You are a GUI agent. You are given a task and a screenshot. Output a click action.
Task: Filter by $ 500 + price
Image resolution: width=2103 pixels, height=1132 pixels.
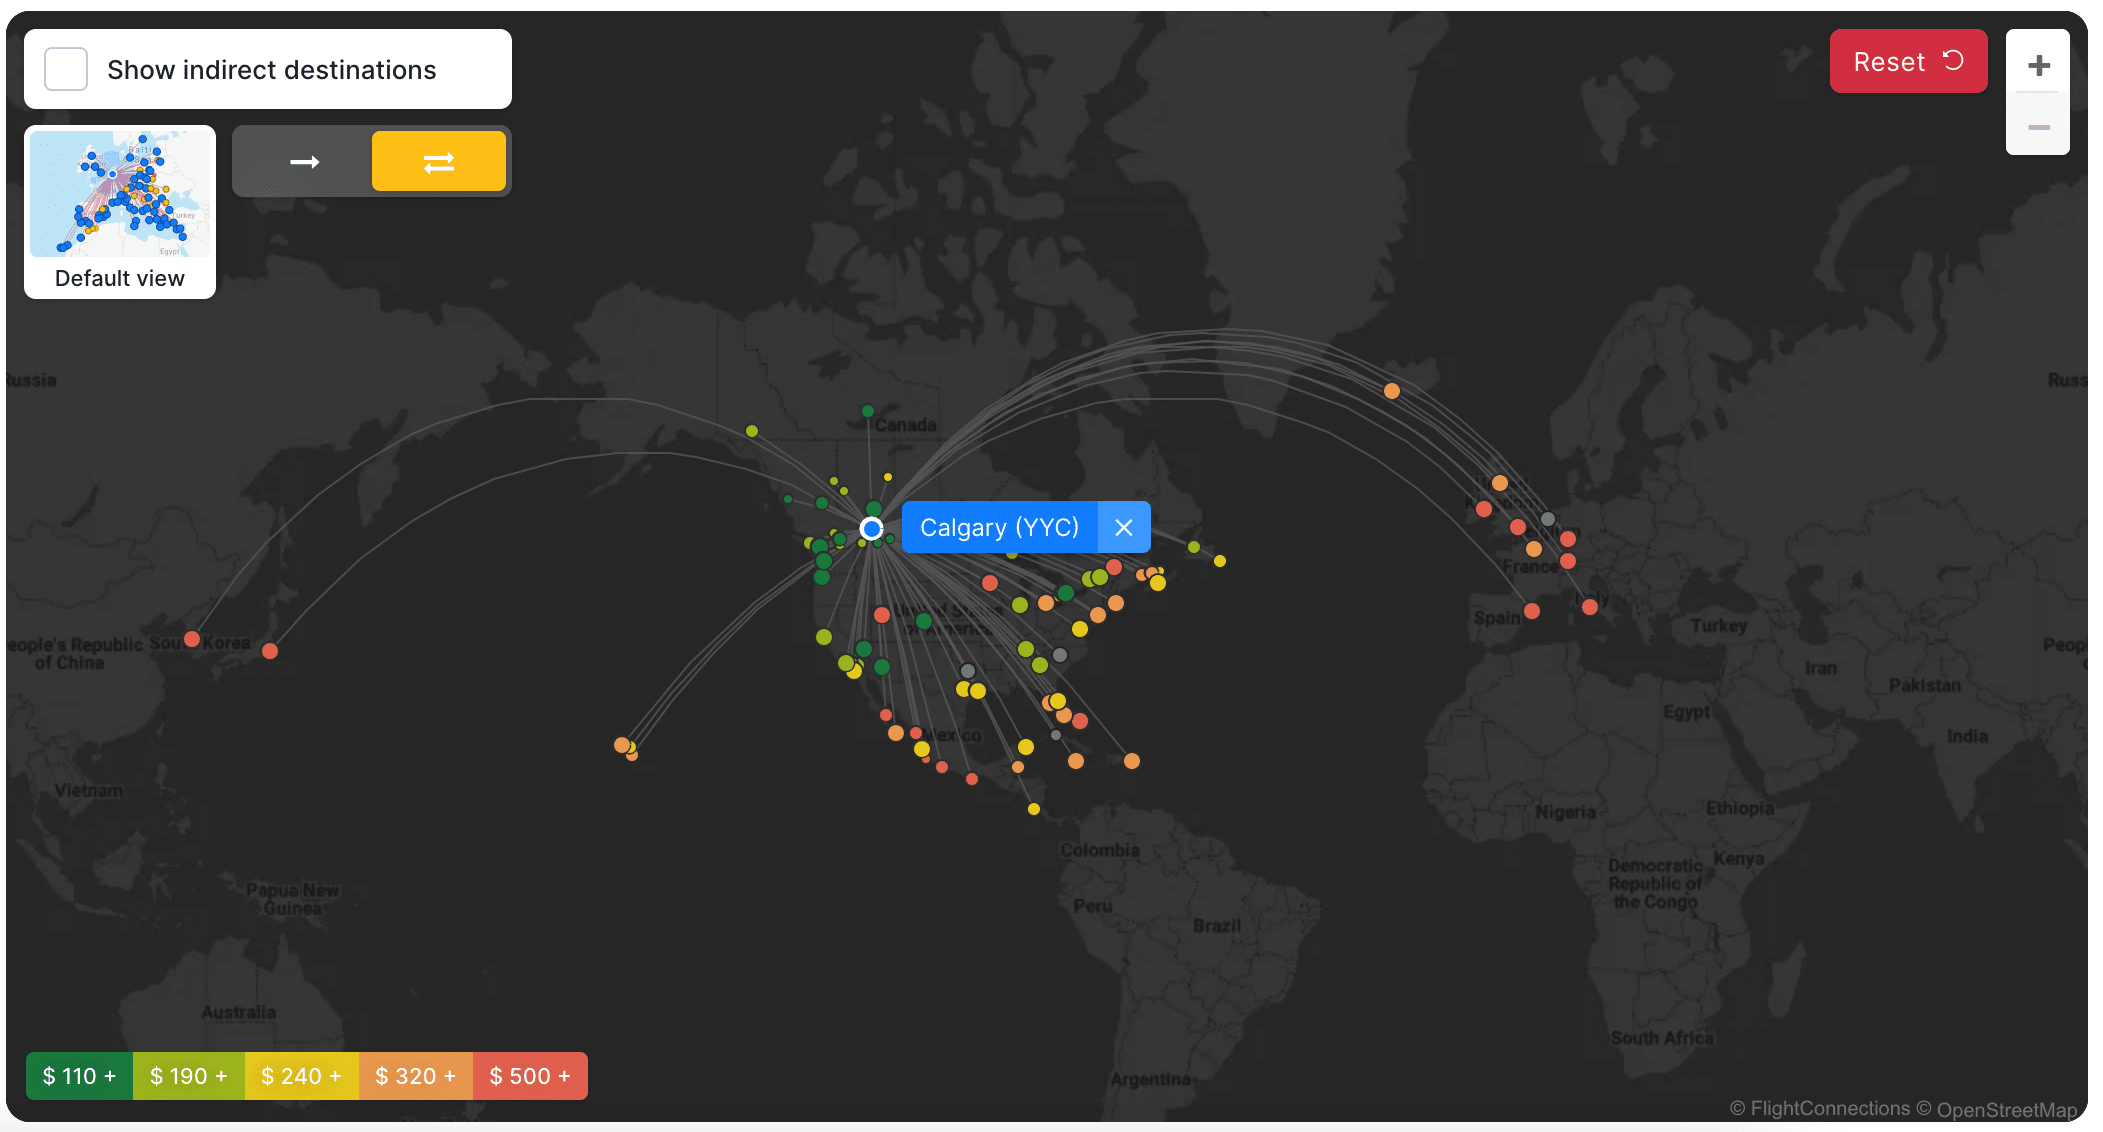pos(530,1076)
